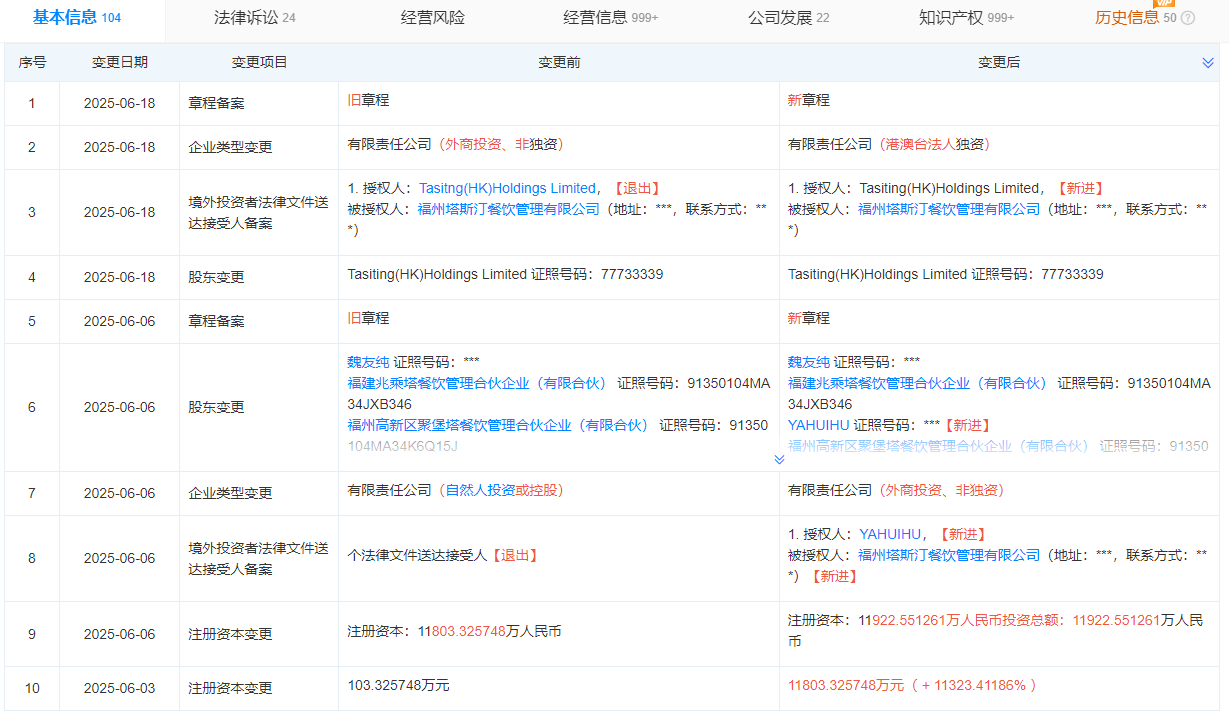Screen dimensions: 1229x719
Task: Click the 变更日期 column header
Action: coord(120,62)
